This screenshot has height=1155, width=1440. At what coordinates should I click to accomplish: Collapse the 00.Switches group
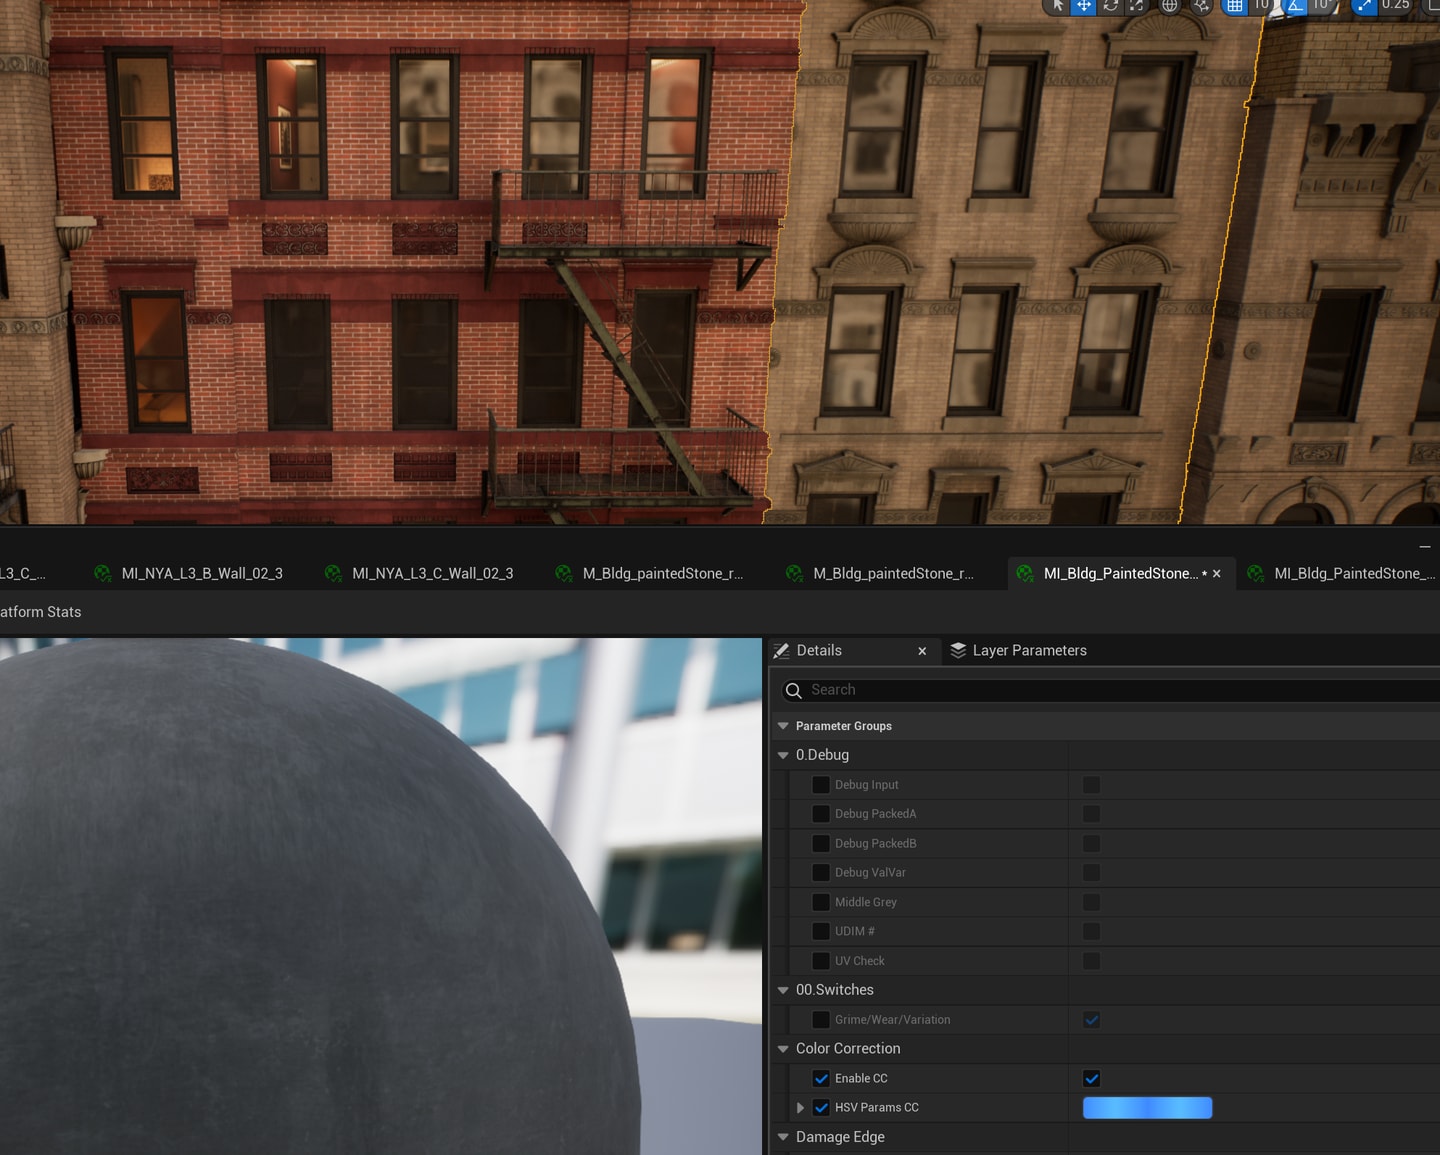783,990
